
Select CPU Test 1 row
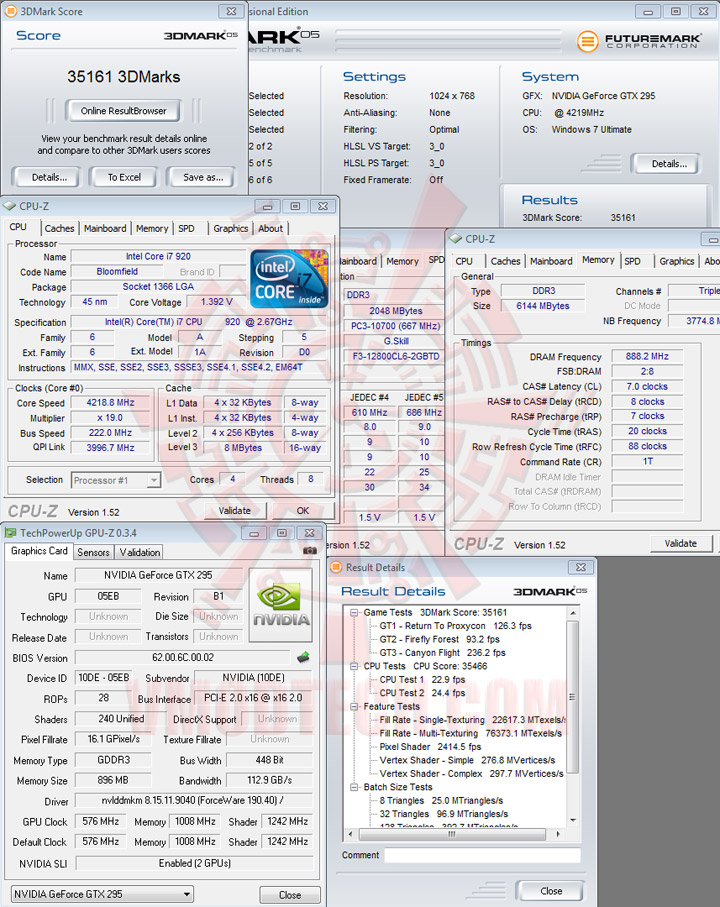[x=422, y=680]
